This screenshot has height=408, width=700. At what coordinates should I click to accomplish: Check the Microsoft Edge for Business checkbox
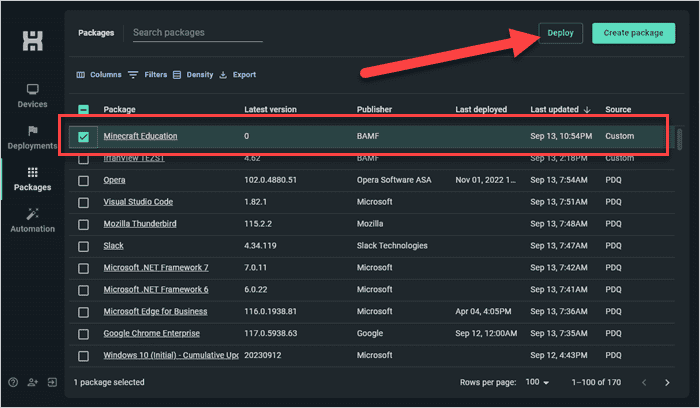click(83, 312)
